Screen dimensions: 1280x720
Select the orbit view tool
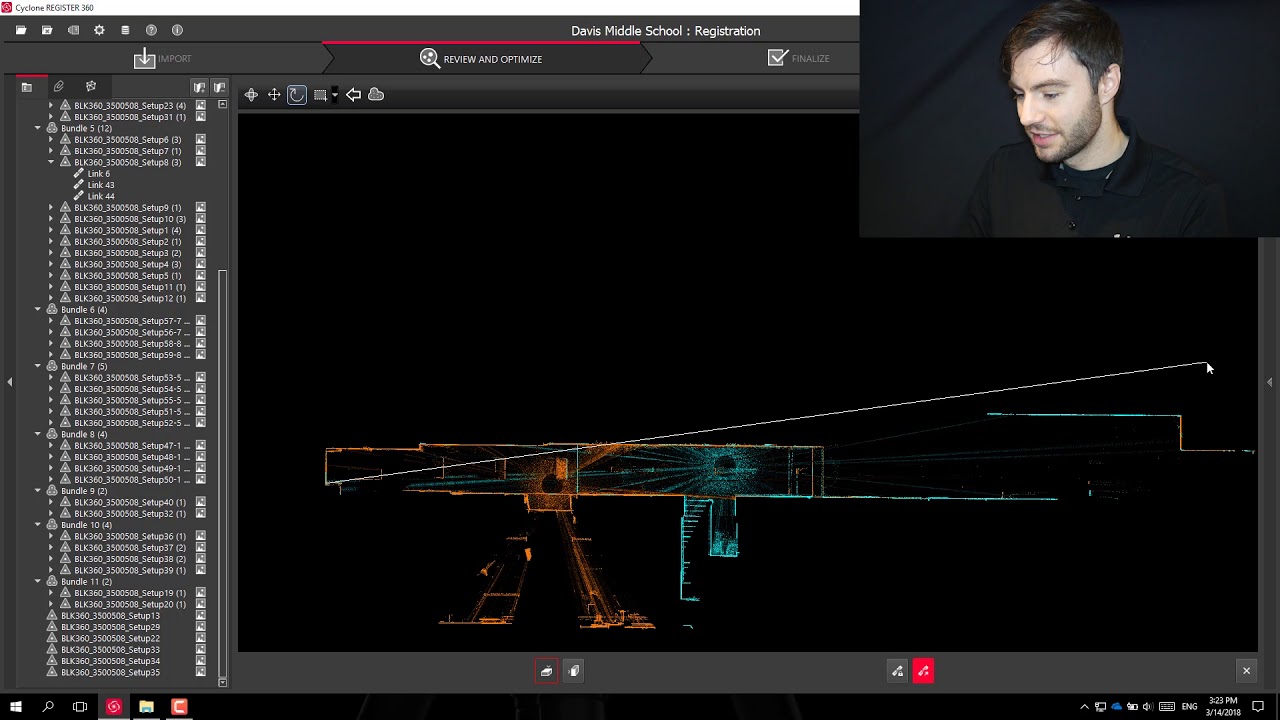[251, 94]
